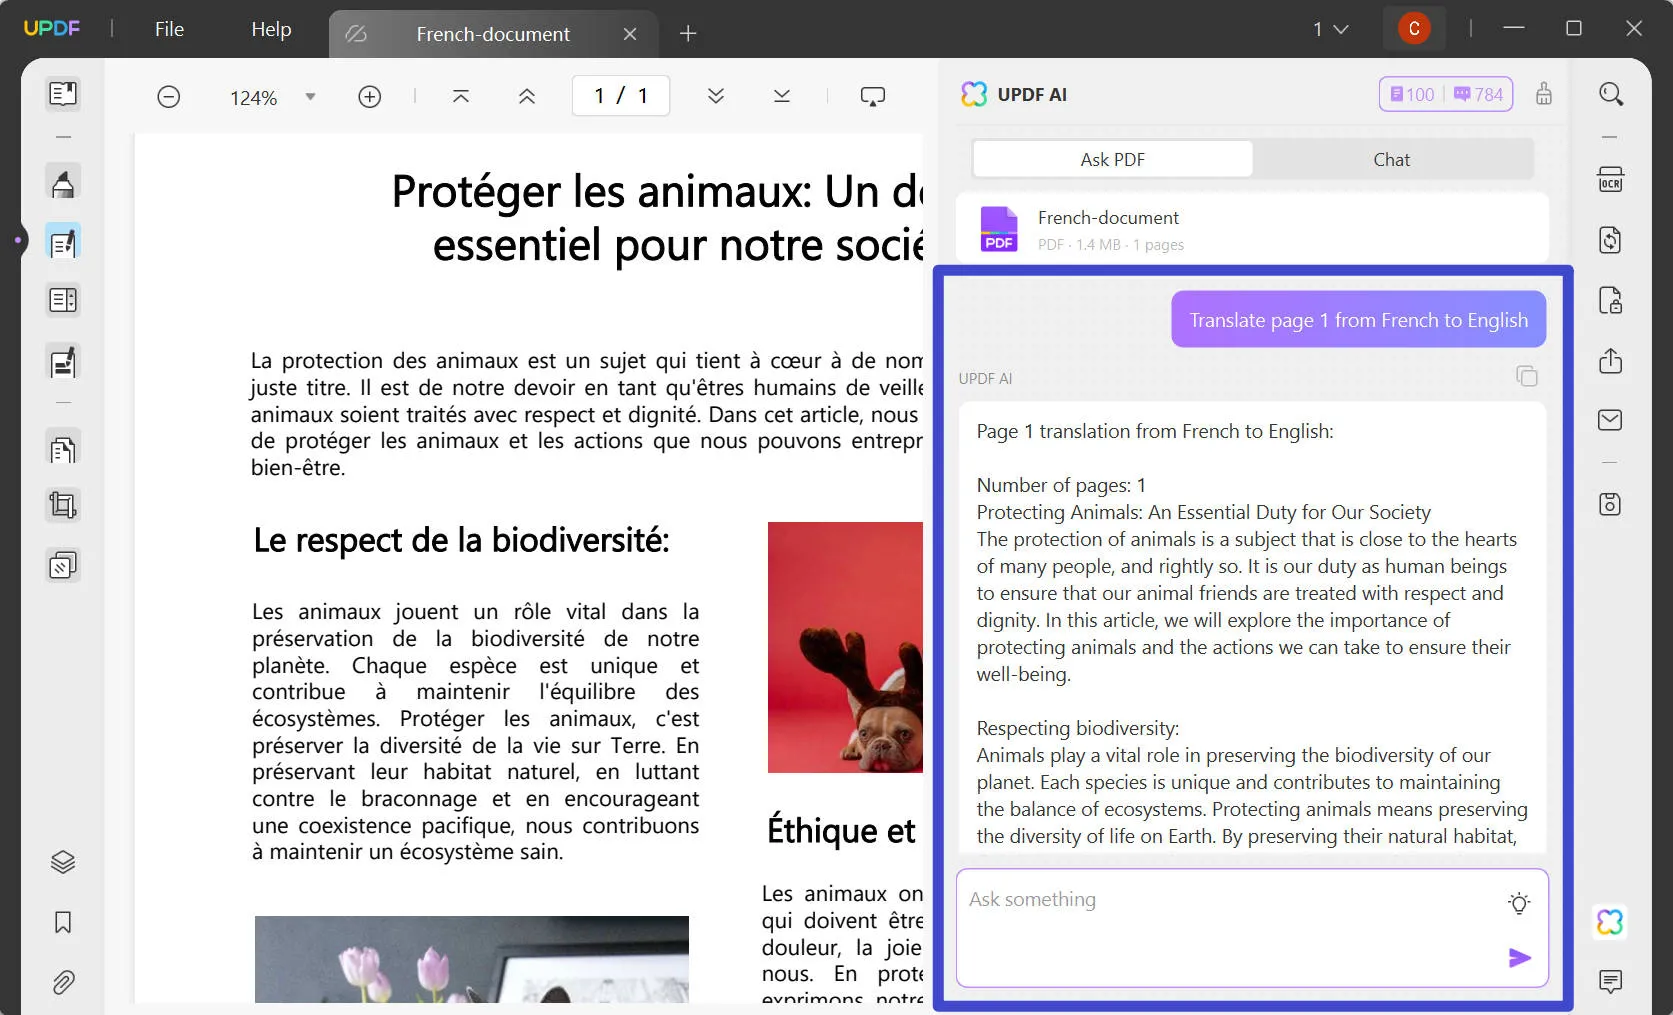Open the prompt suggestions lightbulb
Image resolution: width=1673 pixels, height=1015 pixels.
pos(1519,903)
